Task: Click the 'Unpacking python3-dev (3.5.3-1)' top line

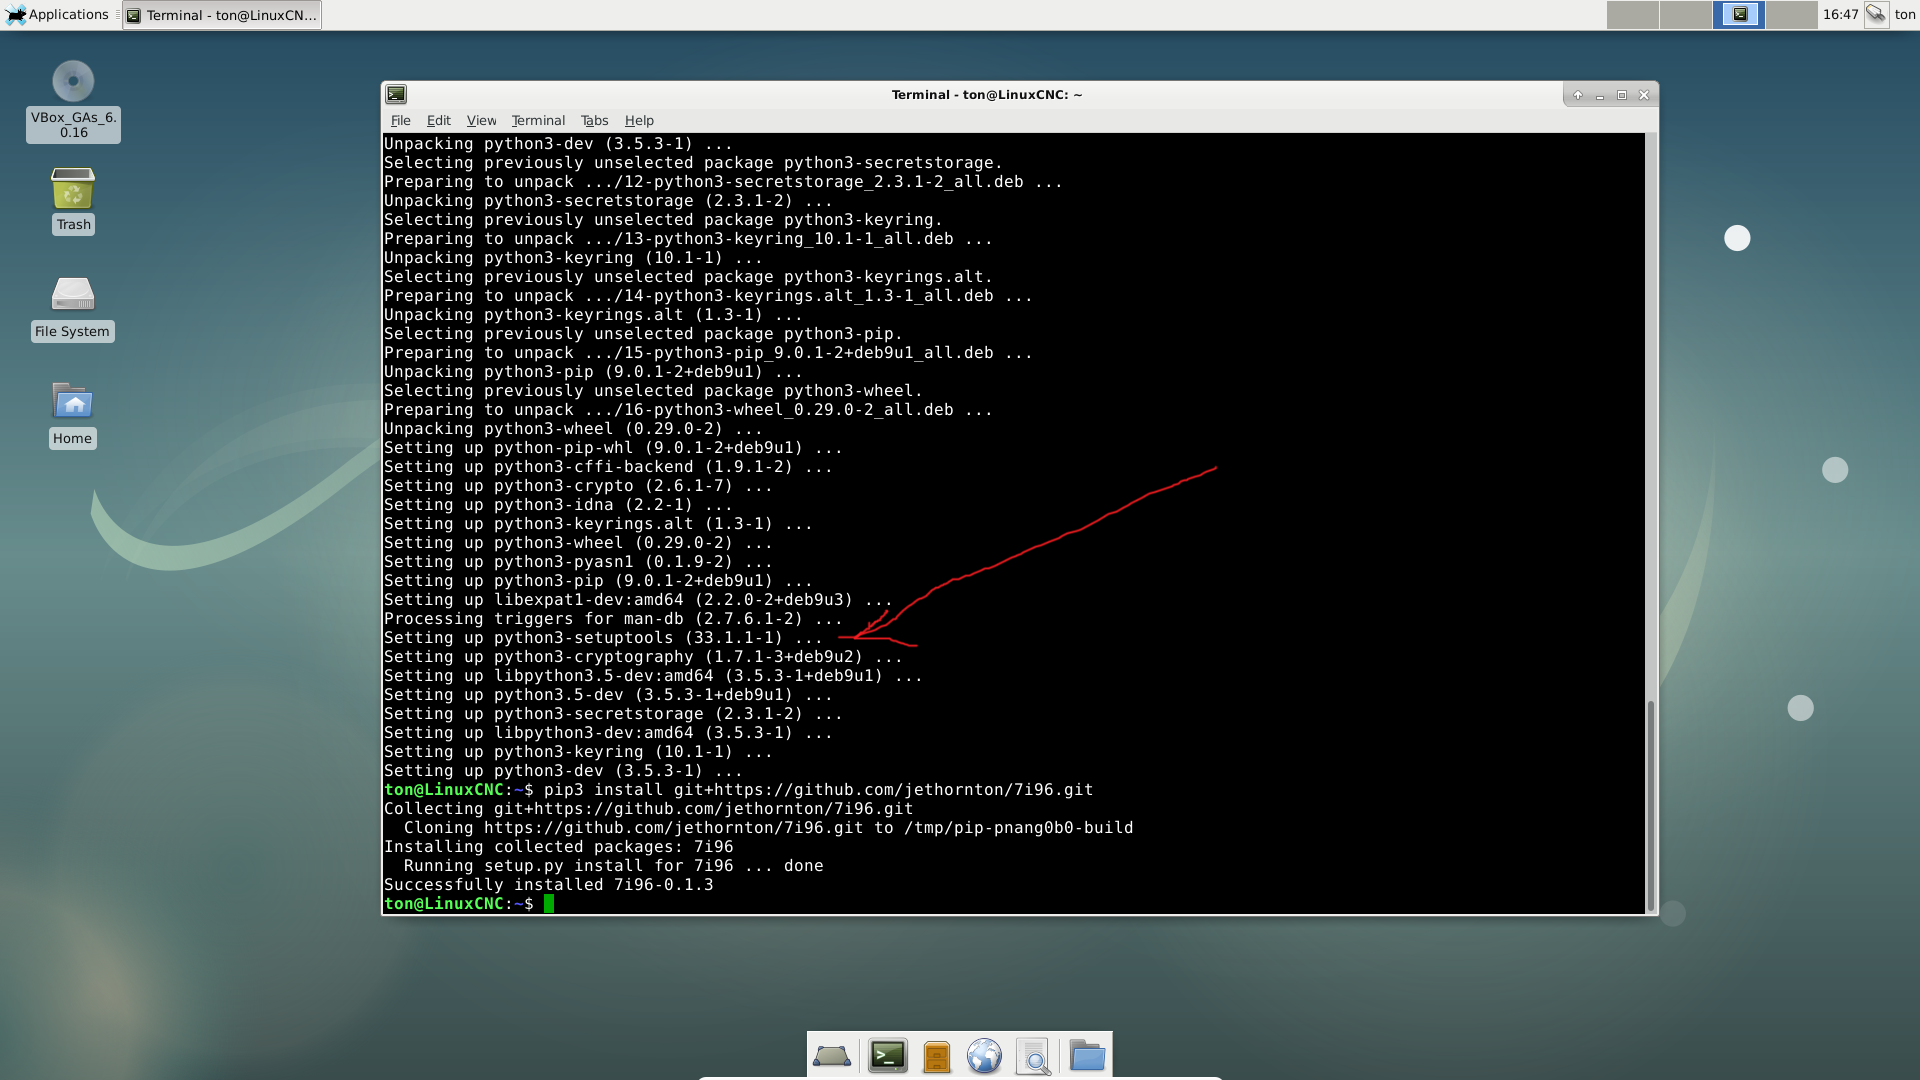Action: [558, 144]
